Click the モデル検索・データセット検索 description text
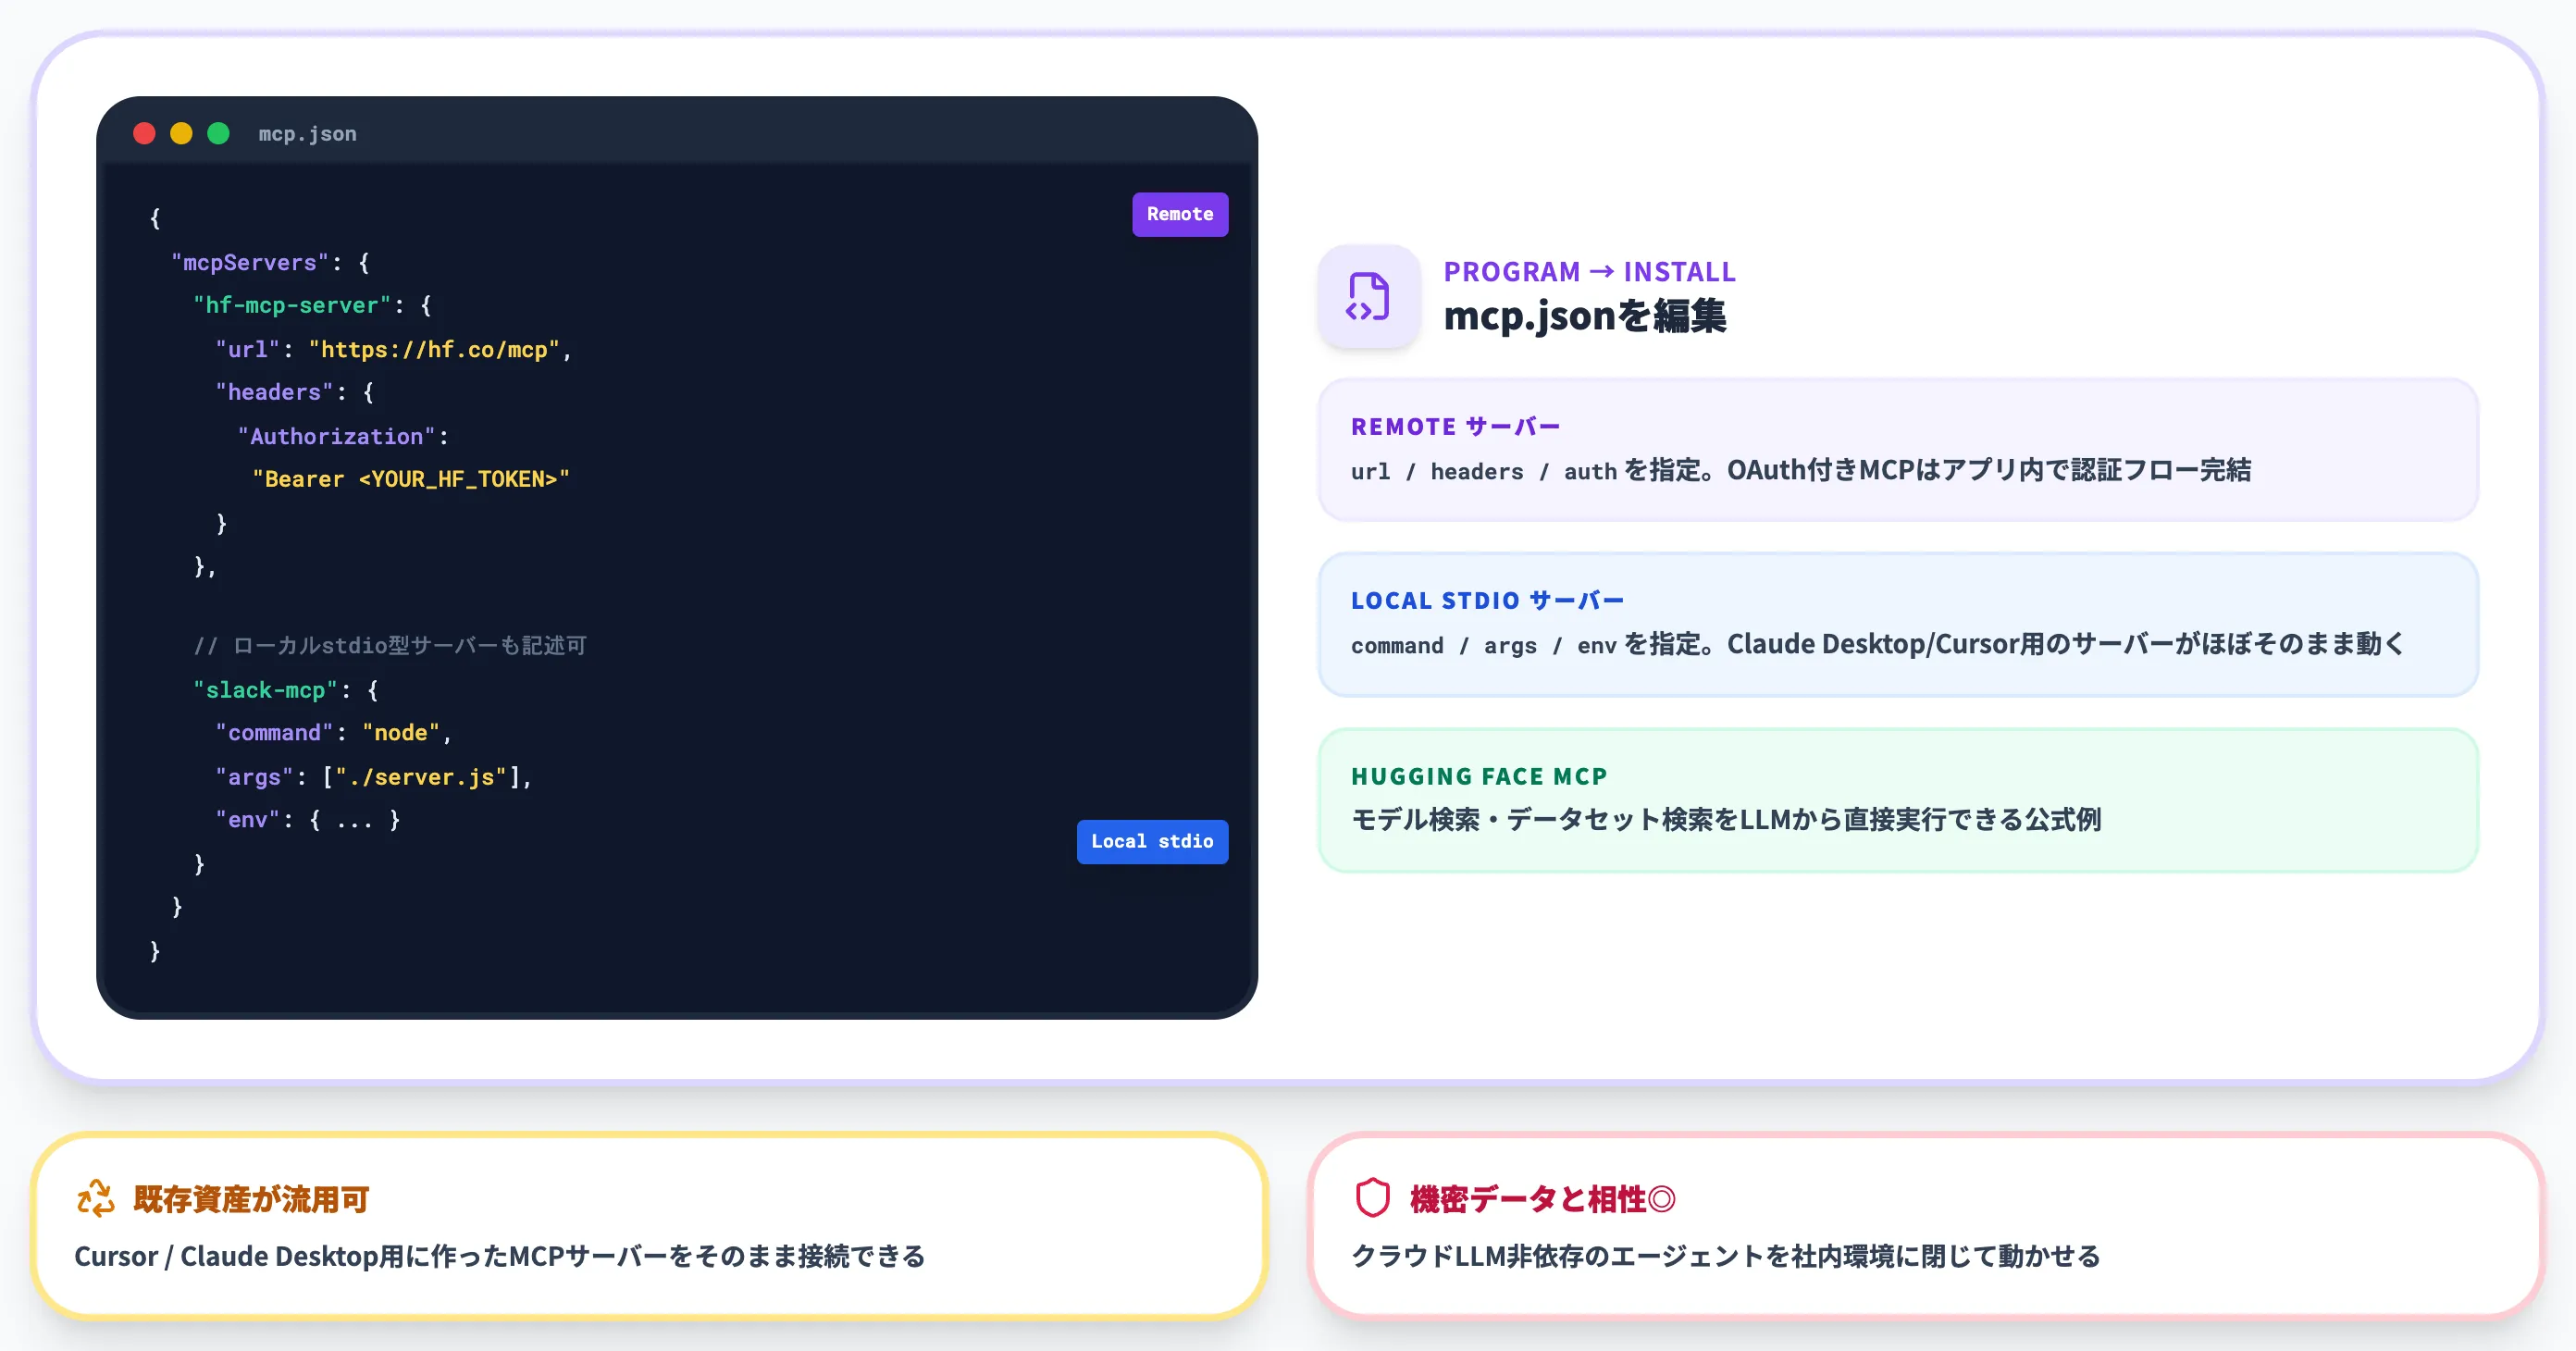Screen dimensions: 2576x1351 coord(1726,820)
